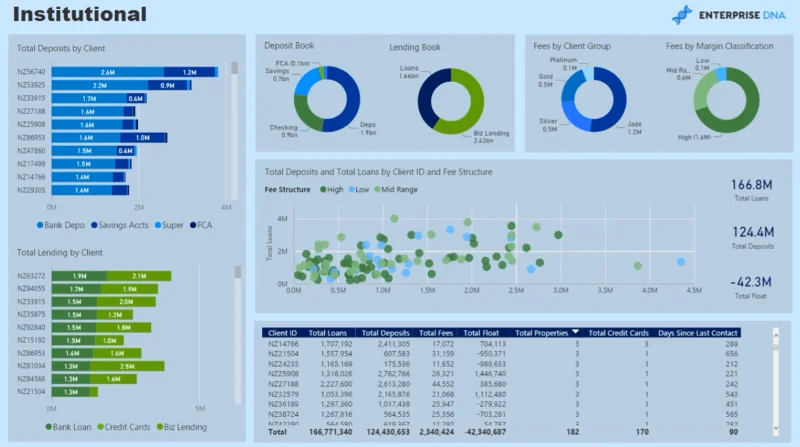Click Mid Range 0.6M donut segment

pos(704,91)
